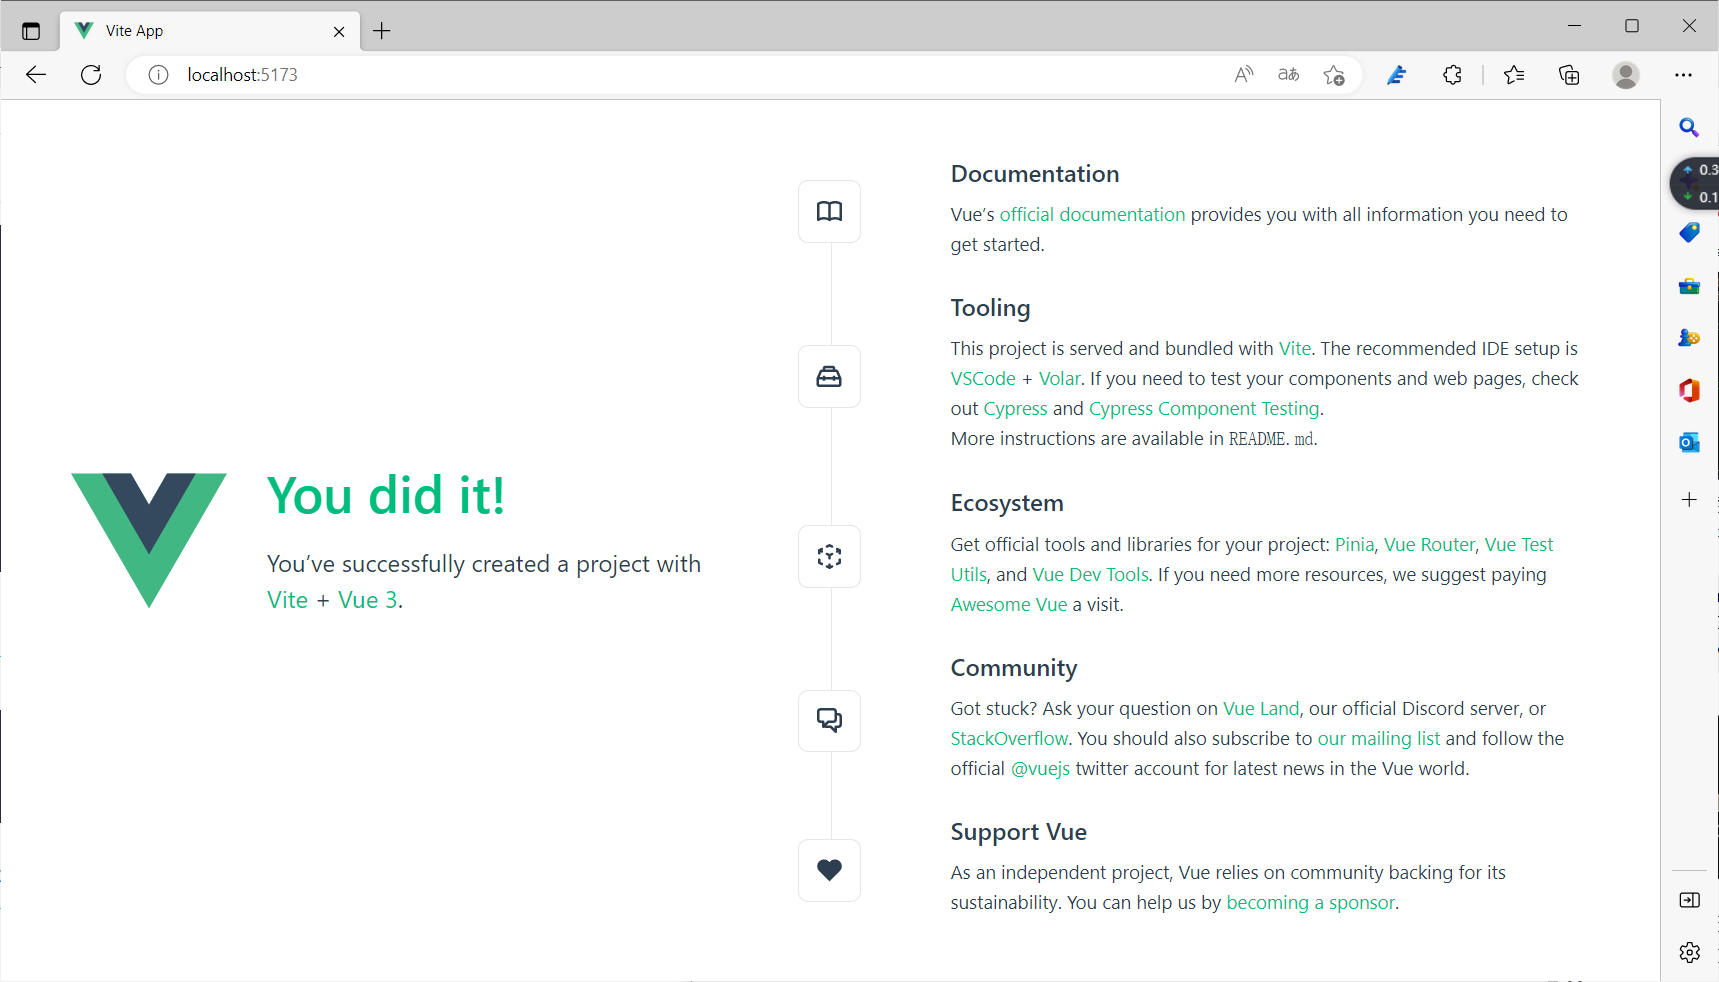The width and height of the screenshot is (1719, 982).
Task: Click the Documentation heading
Action: pos(1035,174)
